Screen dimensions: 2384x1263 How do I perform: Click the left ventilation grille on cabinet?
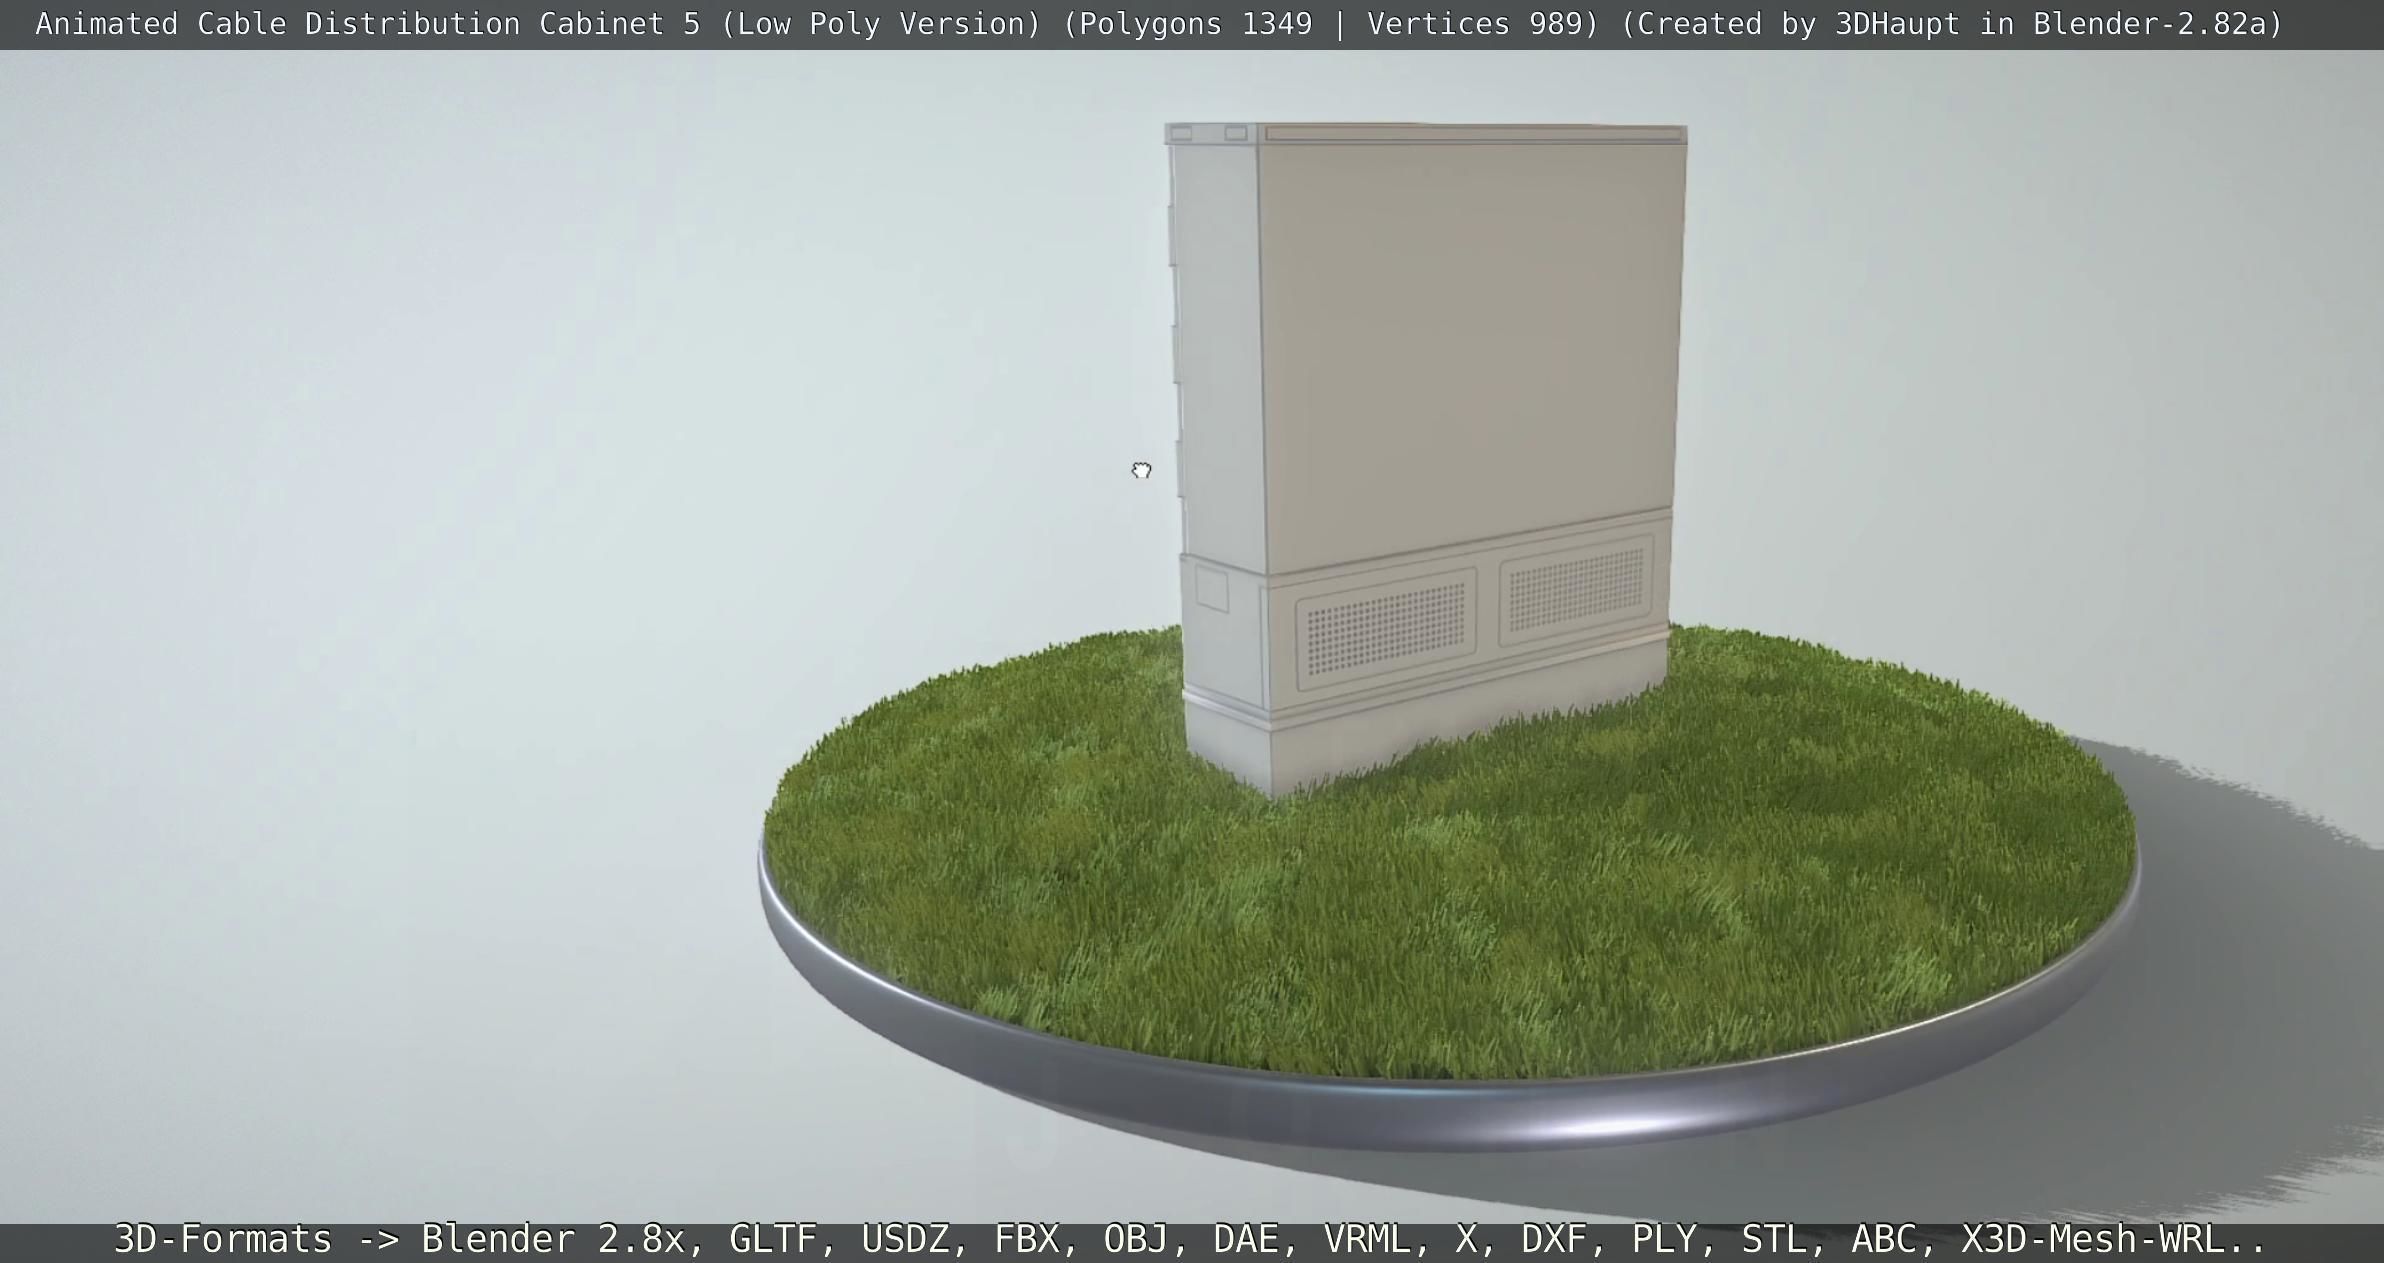click(1386, 629)
